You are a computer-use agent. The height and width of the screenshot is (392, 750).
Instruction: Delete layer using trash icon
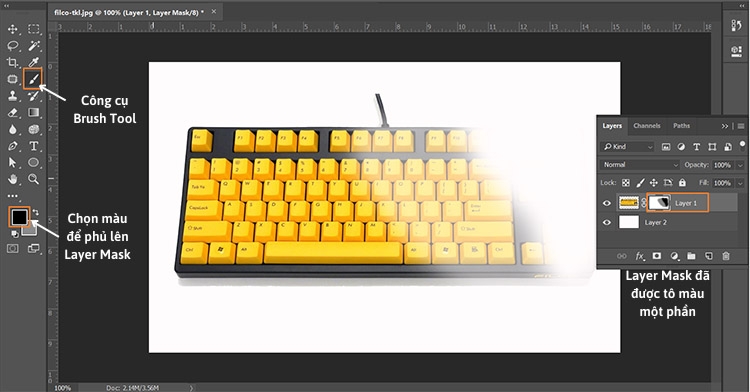tap(726, 256)
